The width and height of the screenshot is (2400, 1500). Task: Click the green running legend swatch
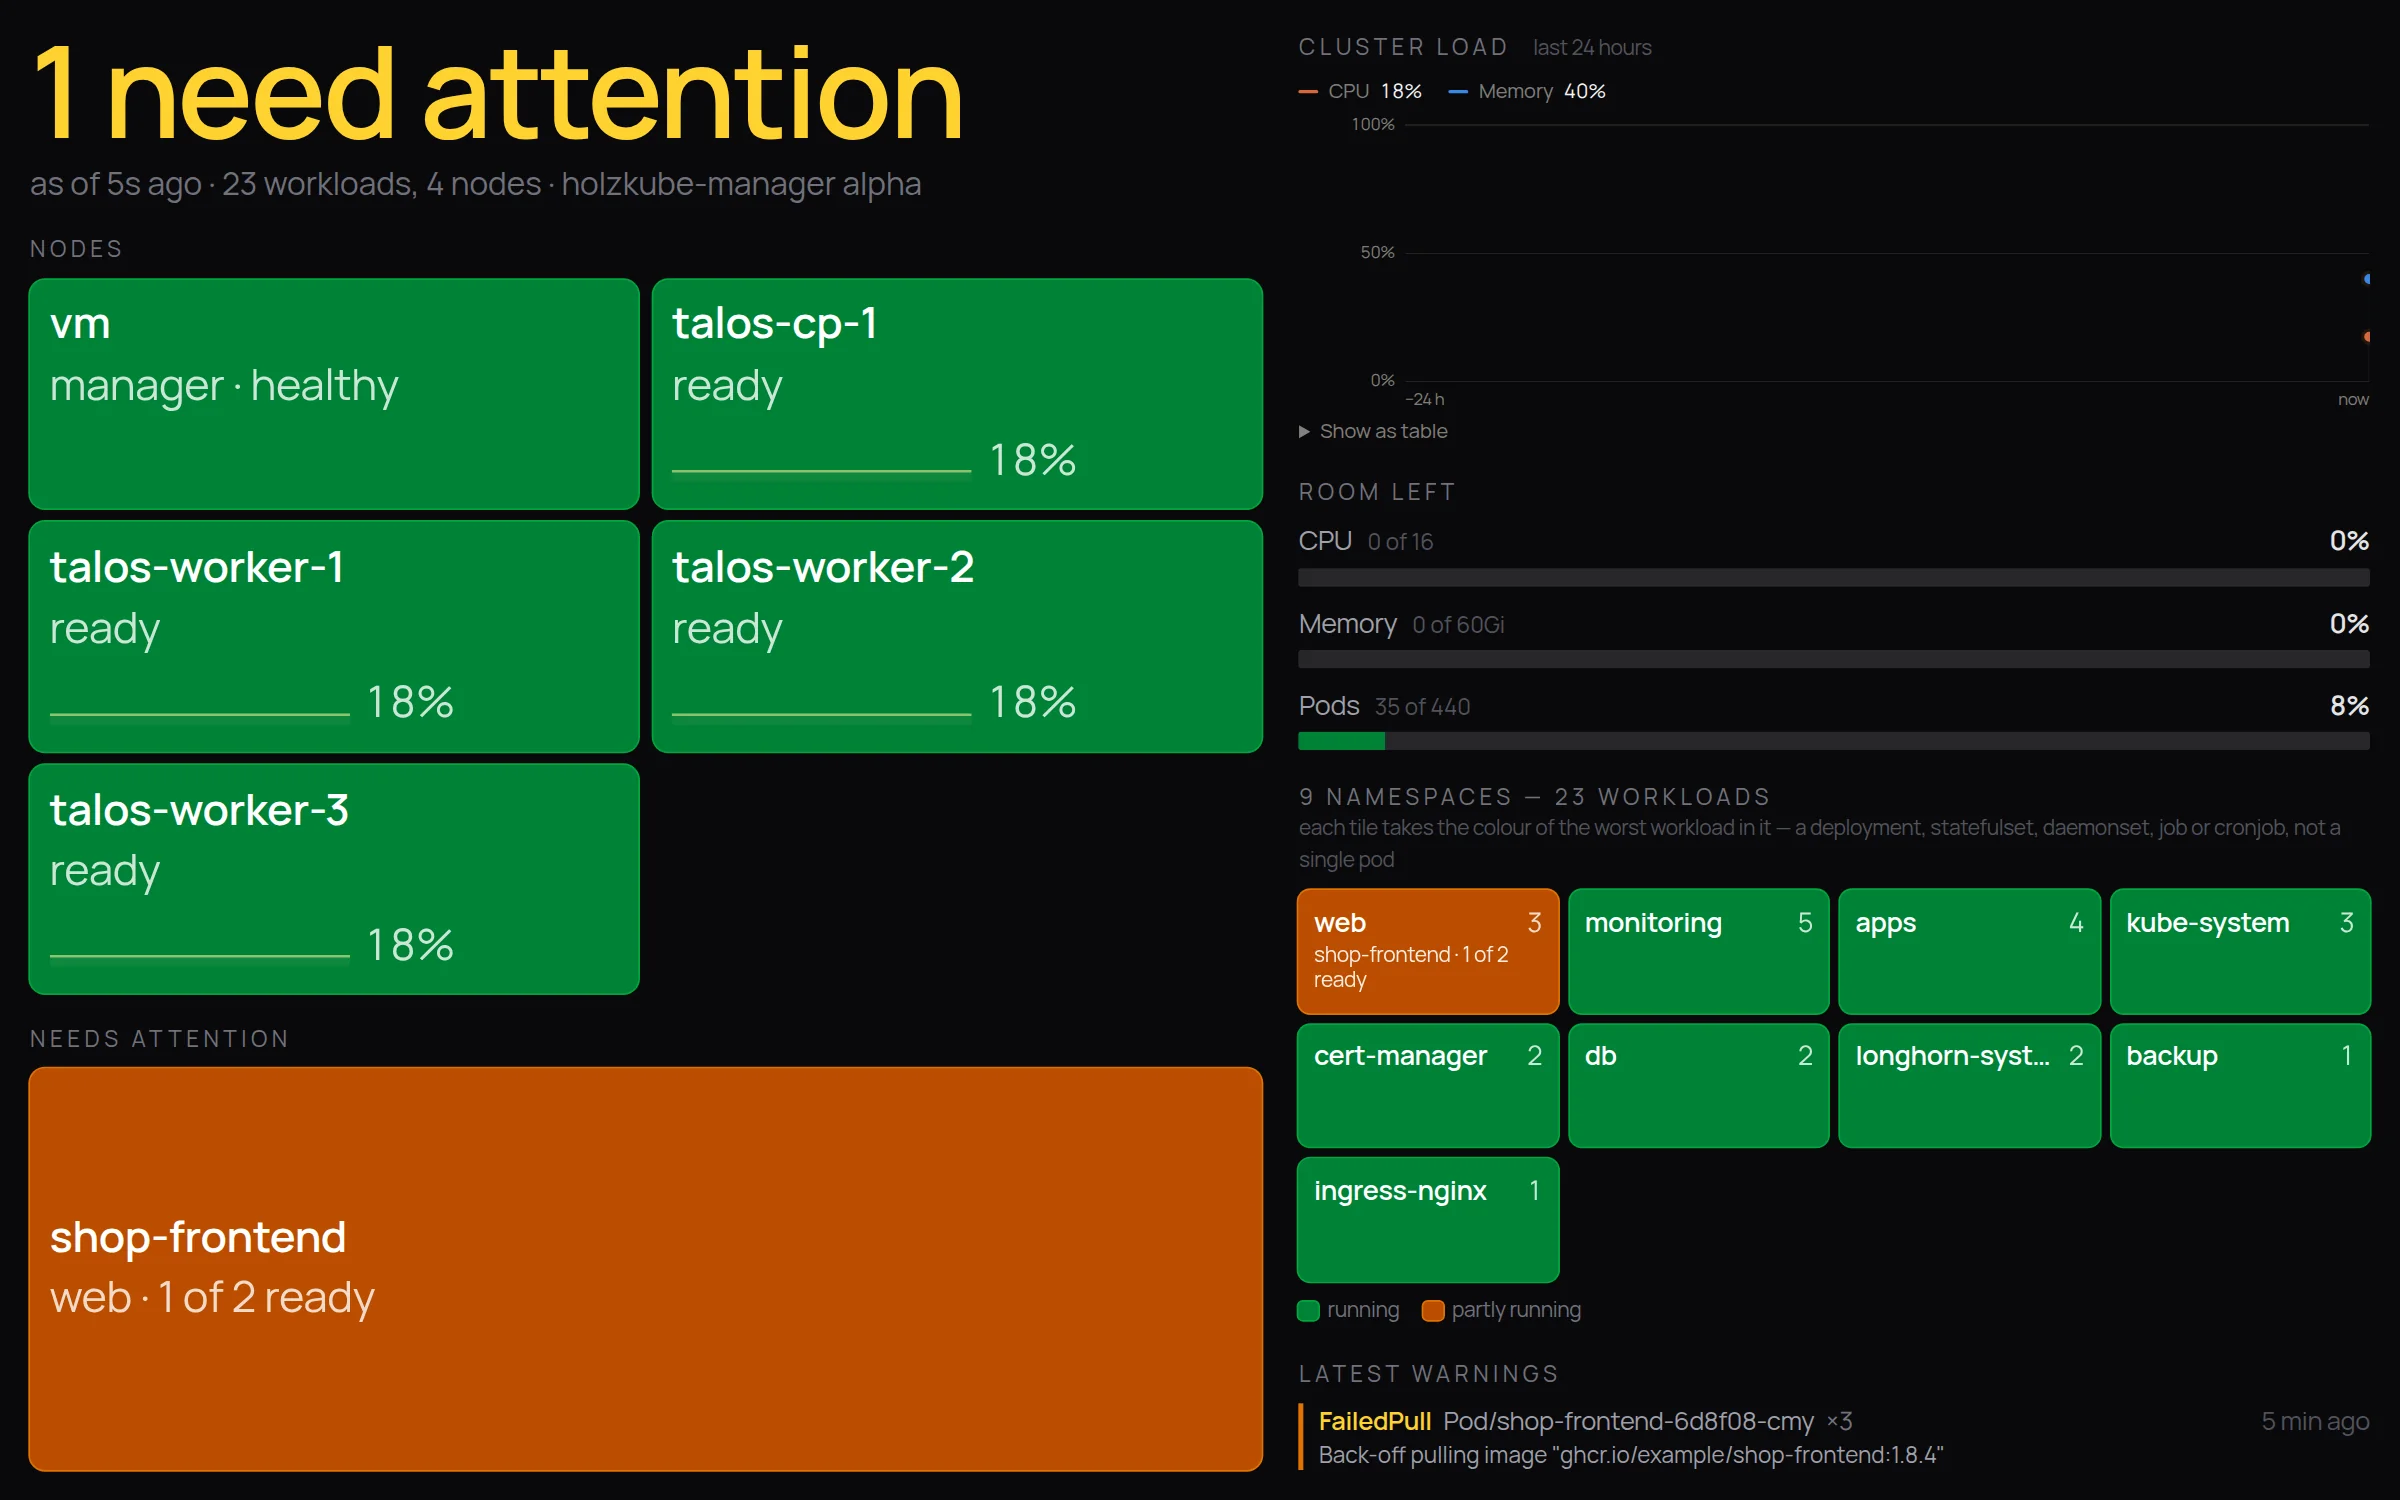point(1308,1310)
